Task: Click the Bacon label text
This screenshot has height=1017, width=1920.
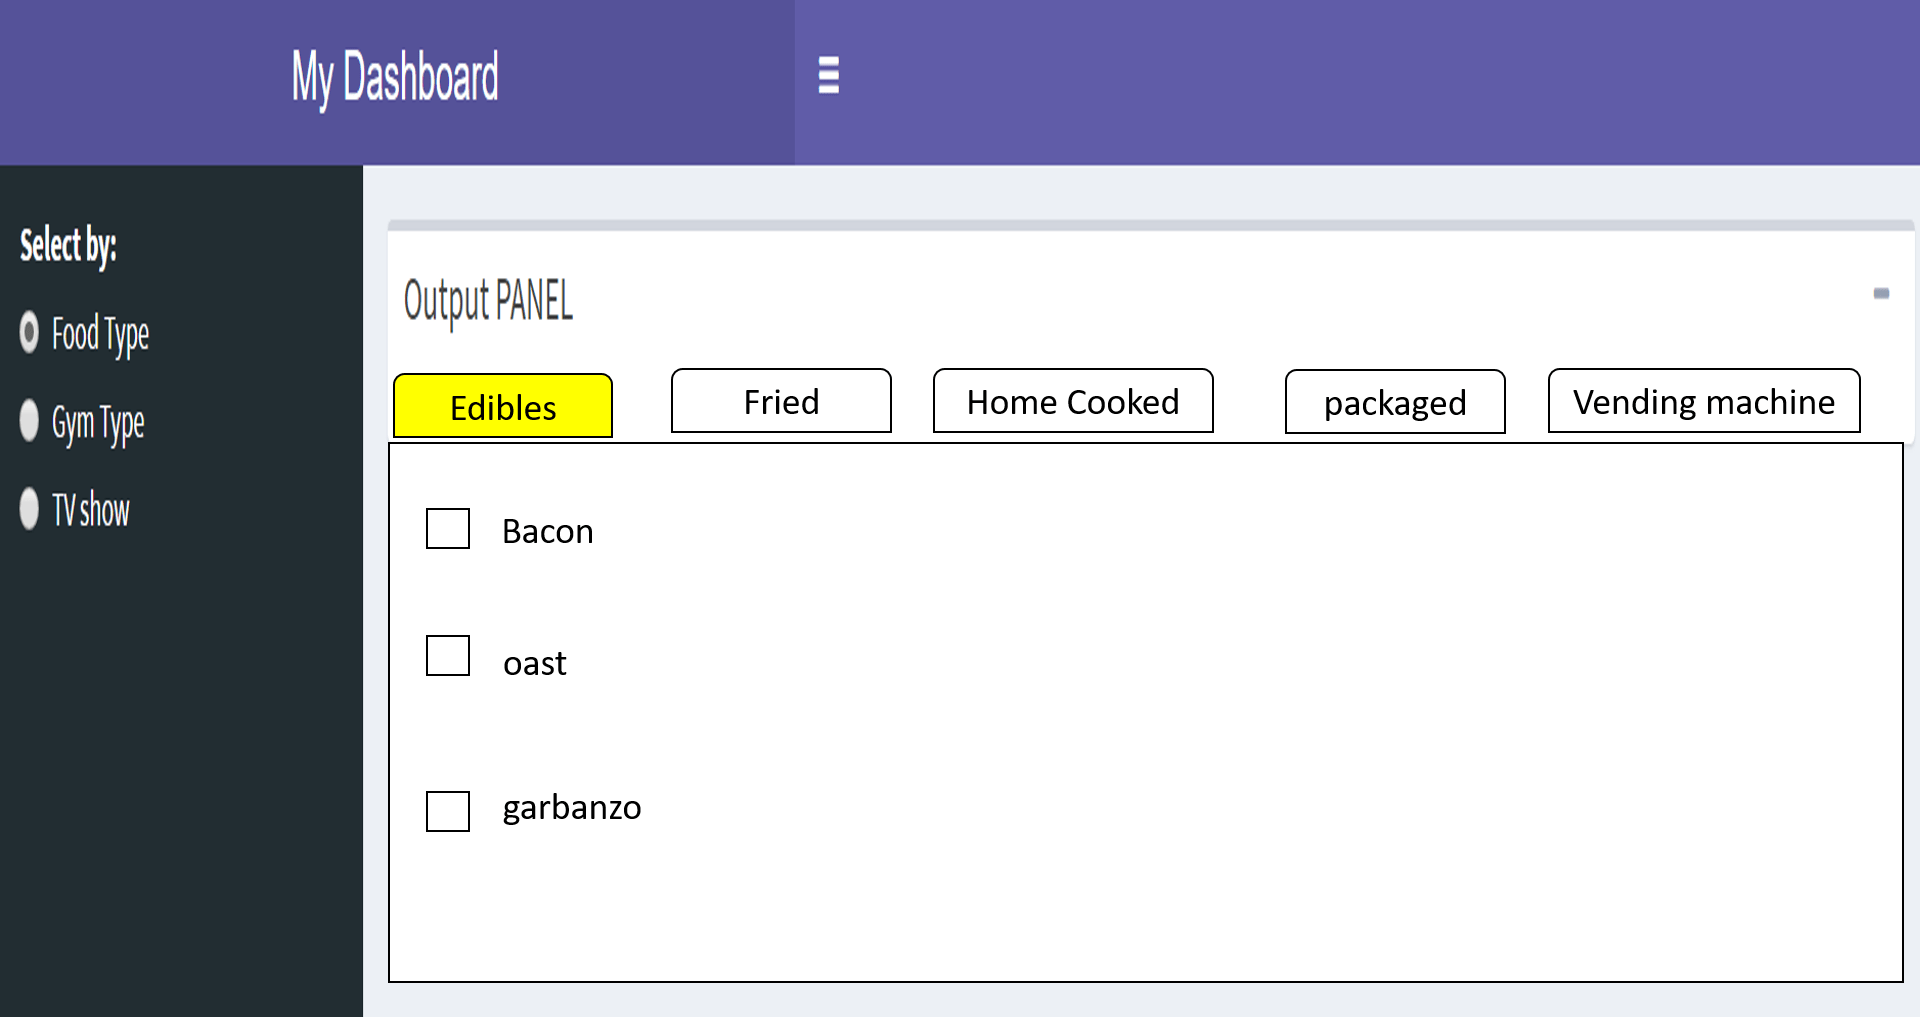Action: (547, 531)
